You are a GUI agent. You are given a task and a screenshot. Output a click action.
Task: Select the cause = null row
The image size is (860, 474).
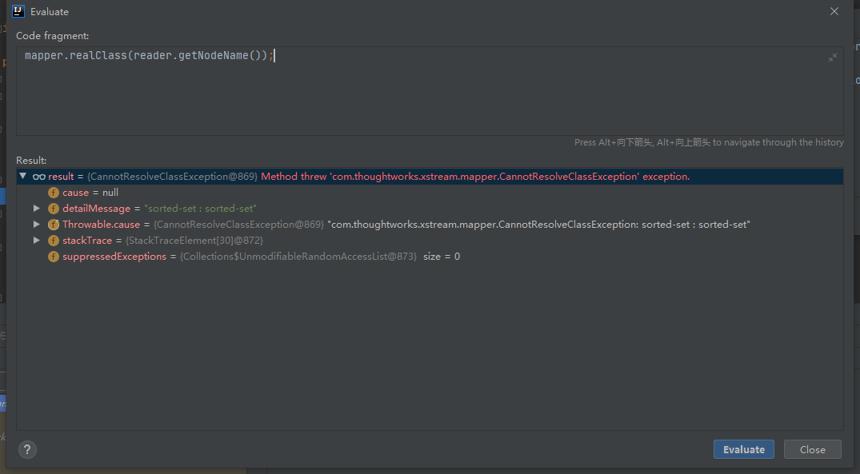(x=430, y=193)
